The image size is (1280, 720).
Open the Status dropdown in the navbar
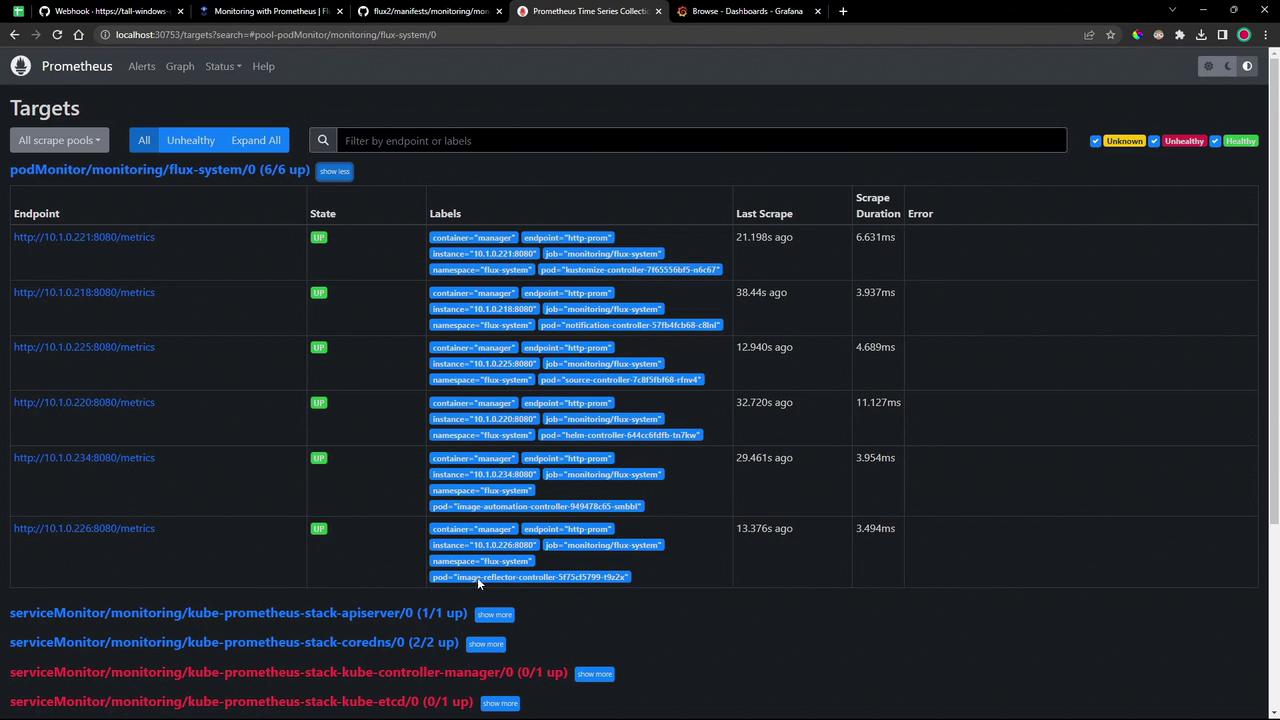point(223,66)
